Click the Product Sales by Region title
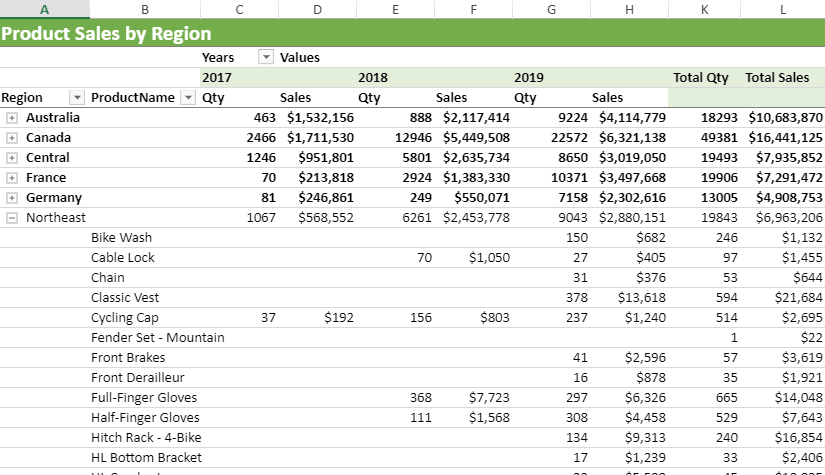The height and width of the screenshot is (475, 825). (106, 33)
